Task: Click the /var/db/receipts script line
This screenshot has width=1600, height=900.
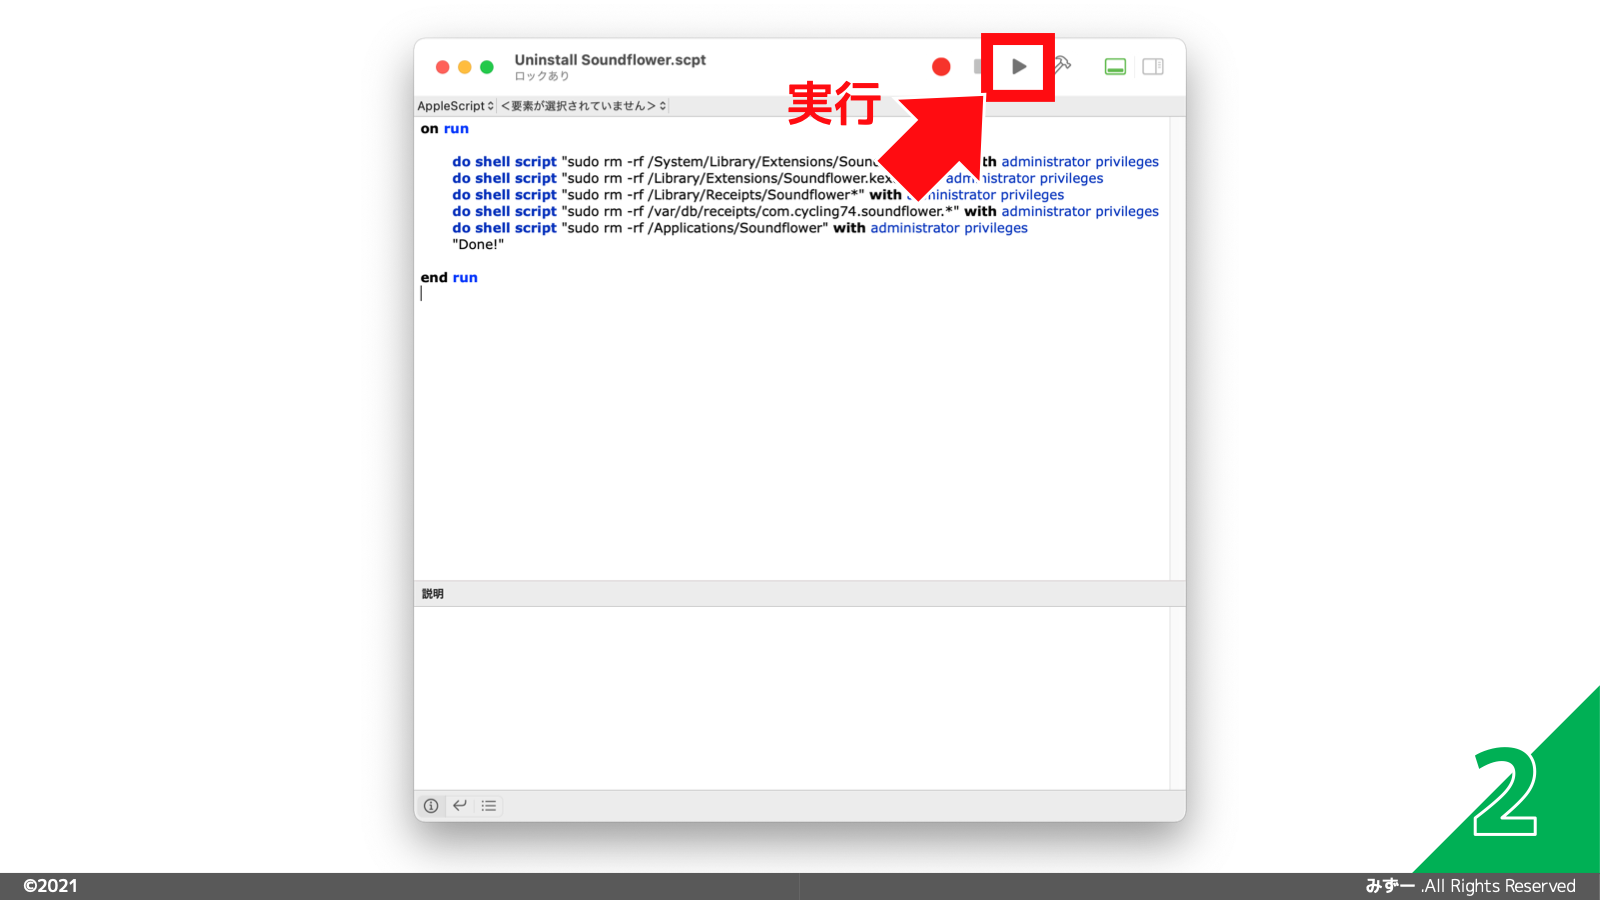Action: [805, 212]
